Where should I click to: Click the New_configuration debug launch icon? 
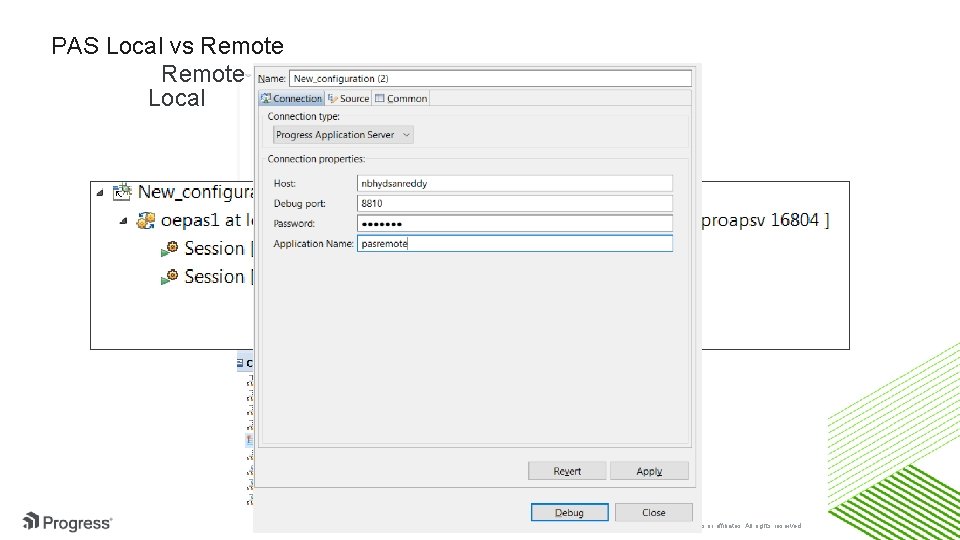point(122,192)
